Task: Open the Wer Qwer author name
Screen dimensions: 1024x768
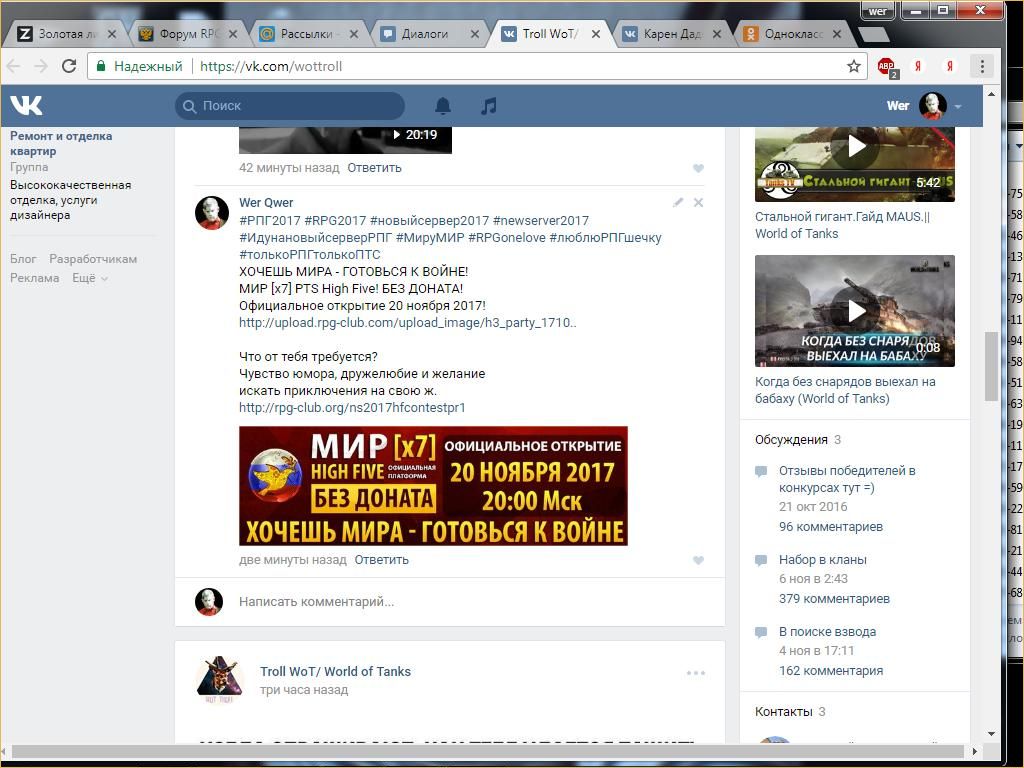Action: (x=266, y=202)
